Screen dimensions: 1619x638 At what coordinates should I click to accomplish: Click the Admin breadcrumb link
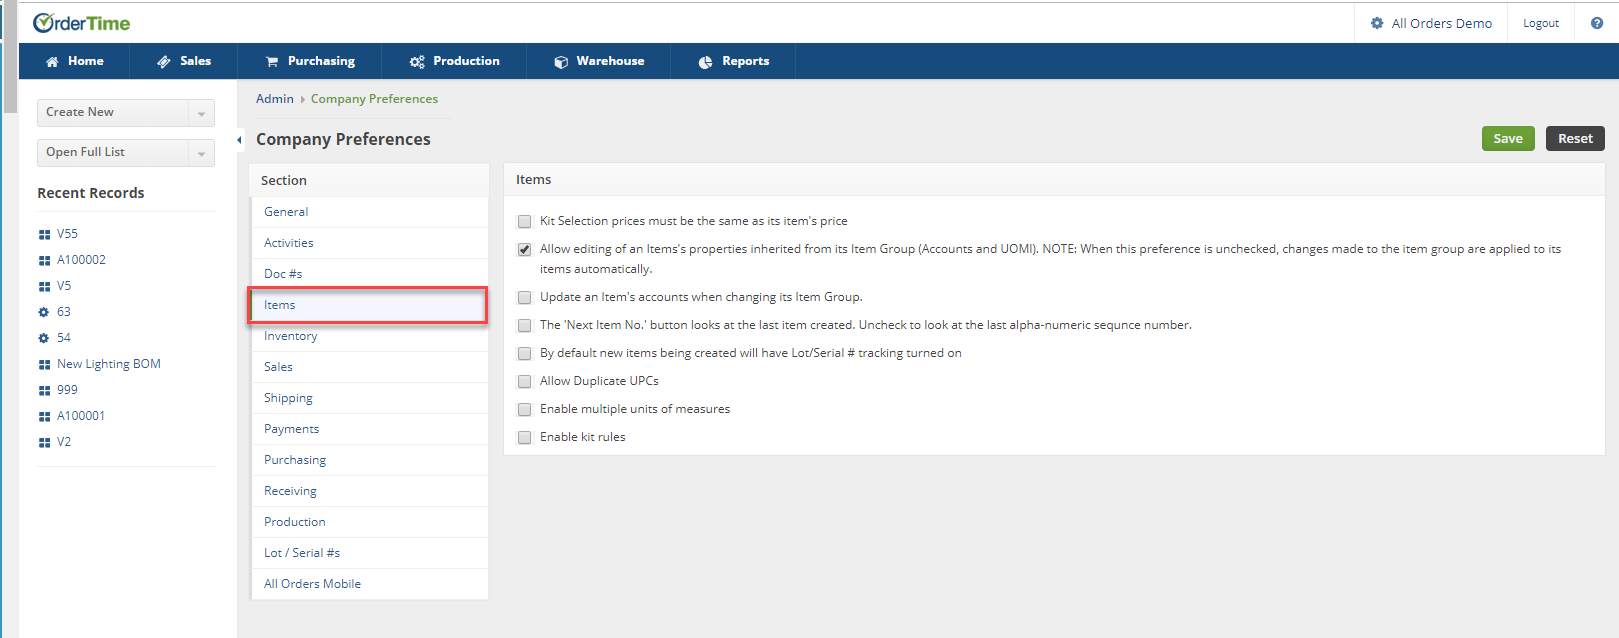[x=274, y=99]
